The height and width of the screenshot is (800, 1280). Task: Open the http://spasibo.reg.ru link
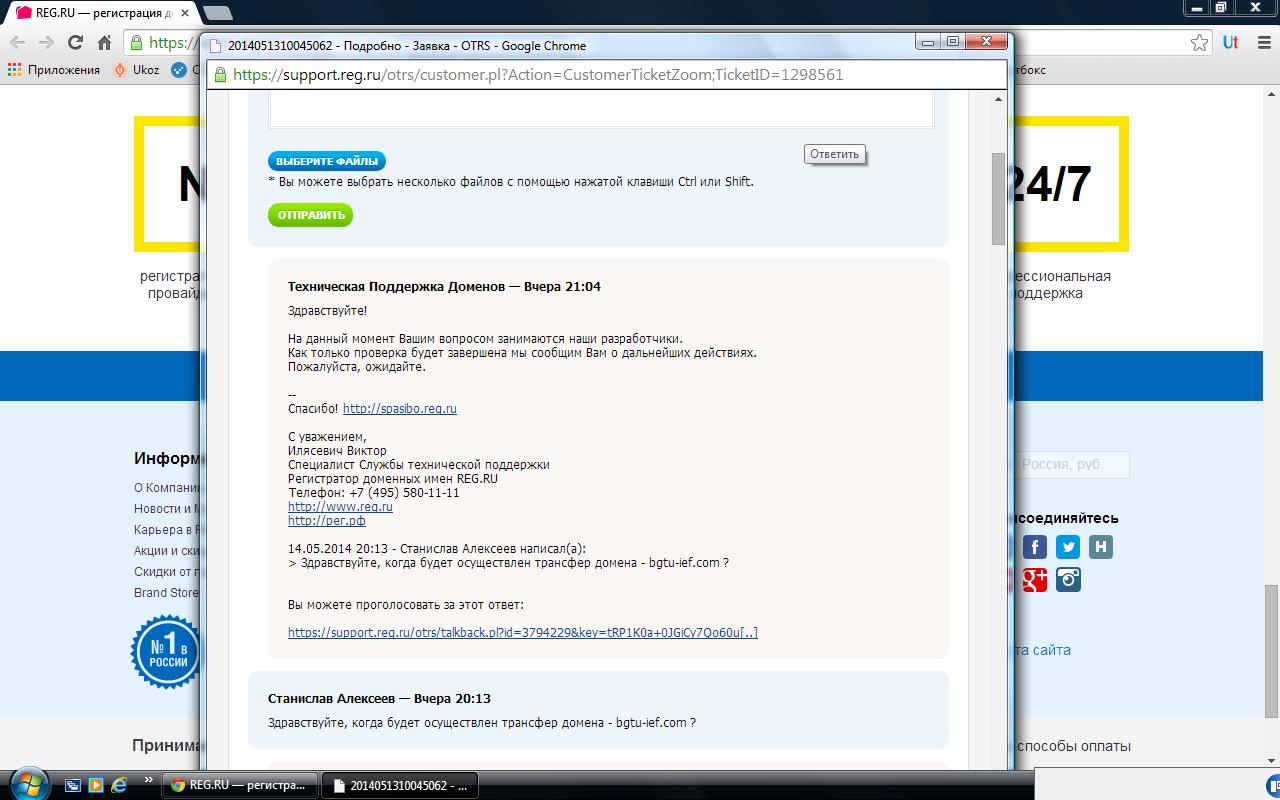pos(400,409)
